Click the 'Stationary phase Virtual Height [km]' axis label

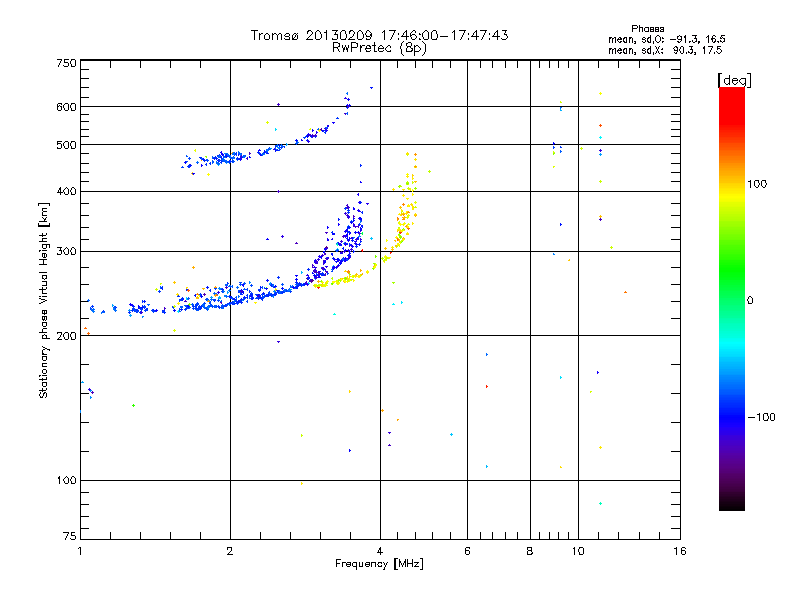click(x=44, y=300)
